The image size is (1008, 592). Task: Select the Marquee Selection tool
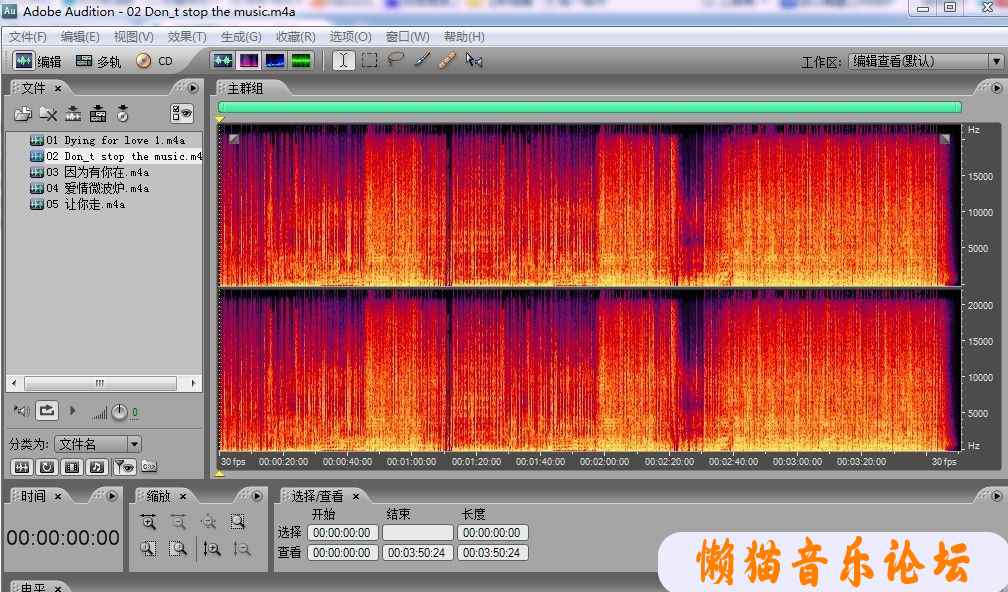pos(370,60)
